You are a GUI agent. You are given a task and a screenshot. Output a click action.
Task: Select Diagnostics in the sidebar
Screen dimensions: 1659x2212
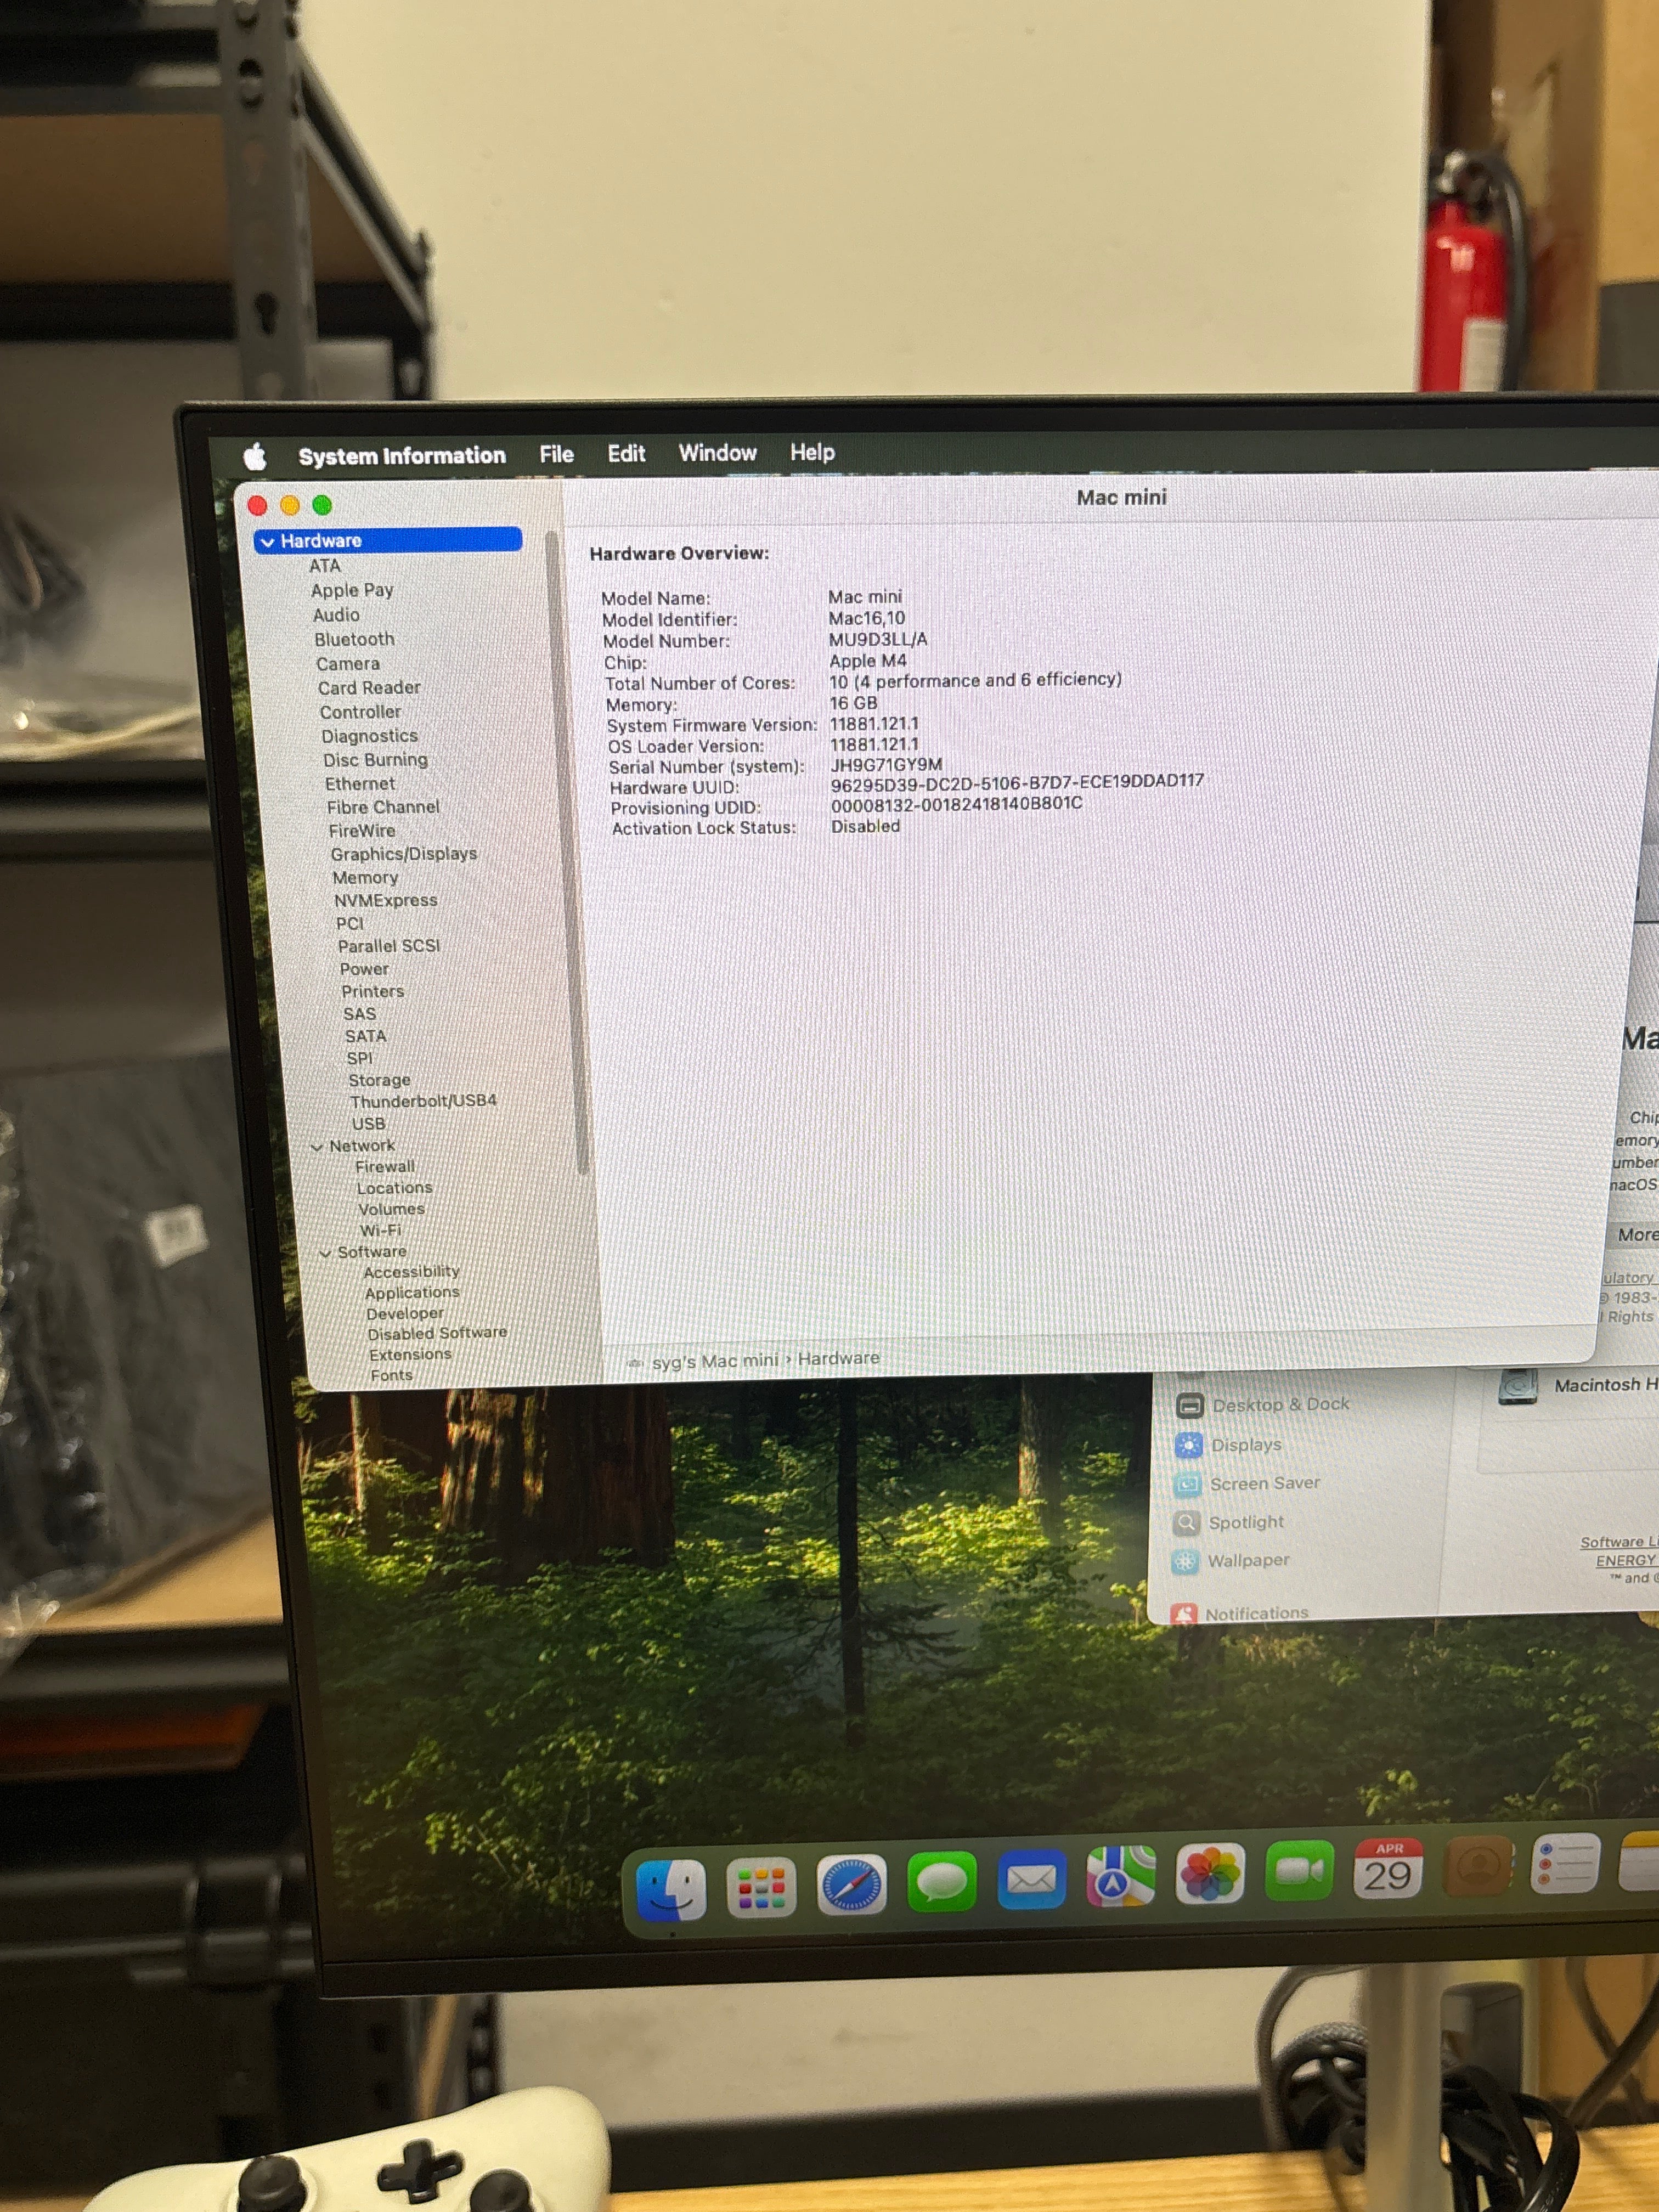click(x=370, y=736)
